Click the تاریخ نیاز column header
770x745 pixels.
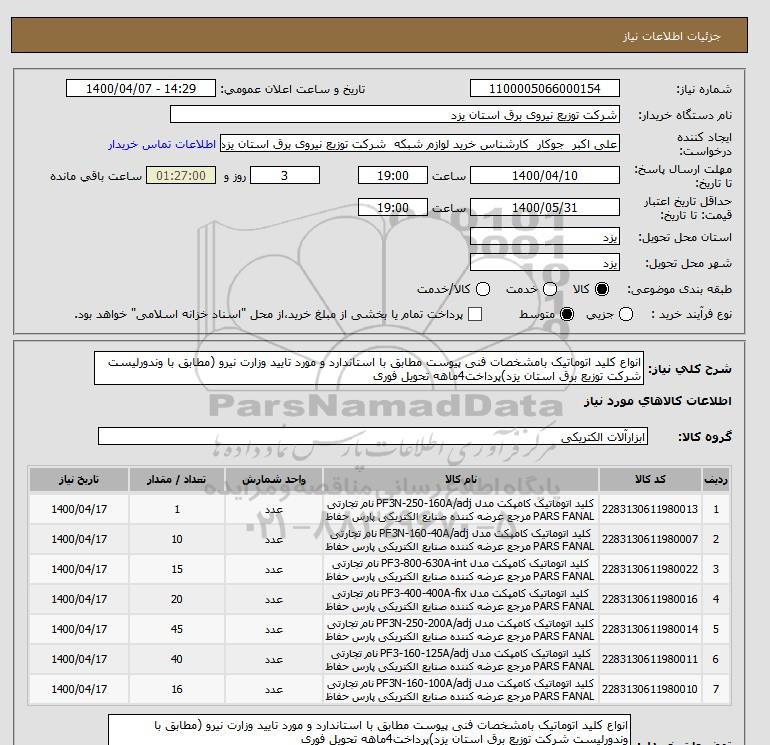[79, 479]
